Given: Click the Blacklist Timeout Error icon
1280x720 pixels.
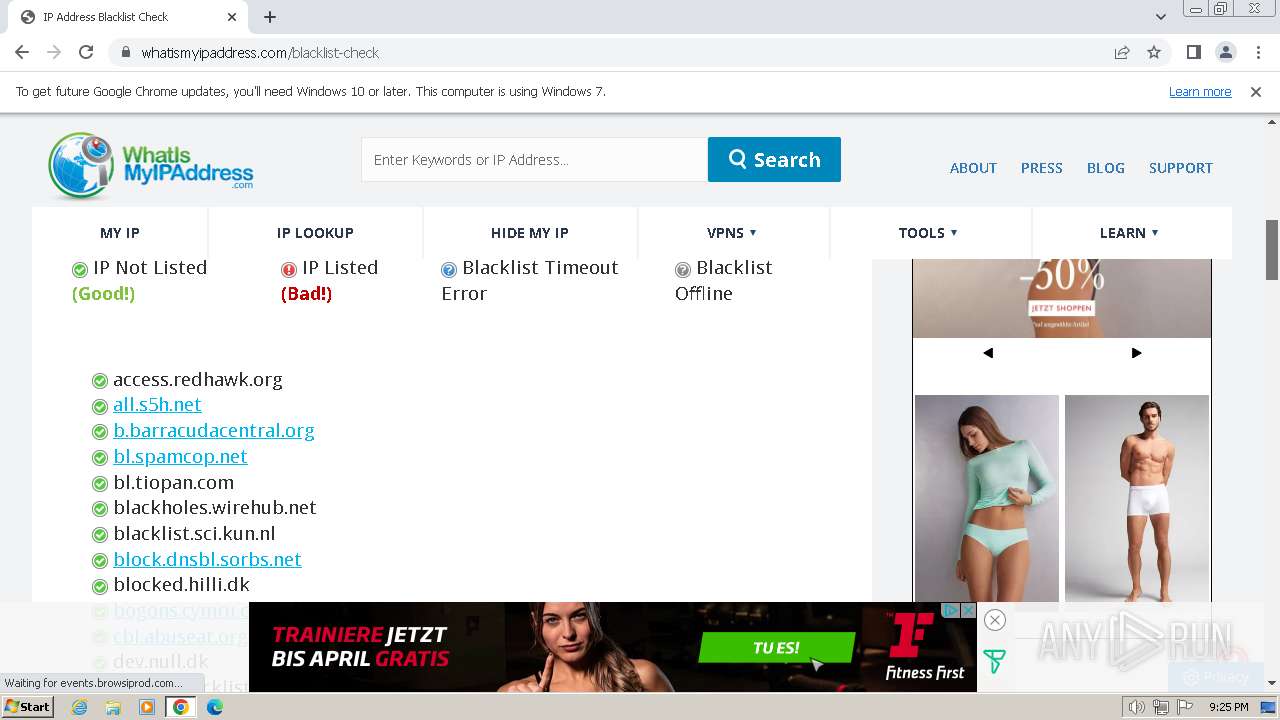Looking at the screenshot, I should pos(449,269).
